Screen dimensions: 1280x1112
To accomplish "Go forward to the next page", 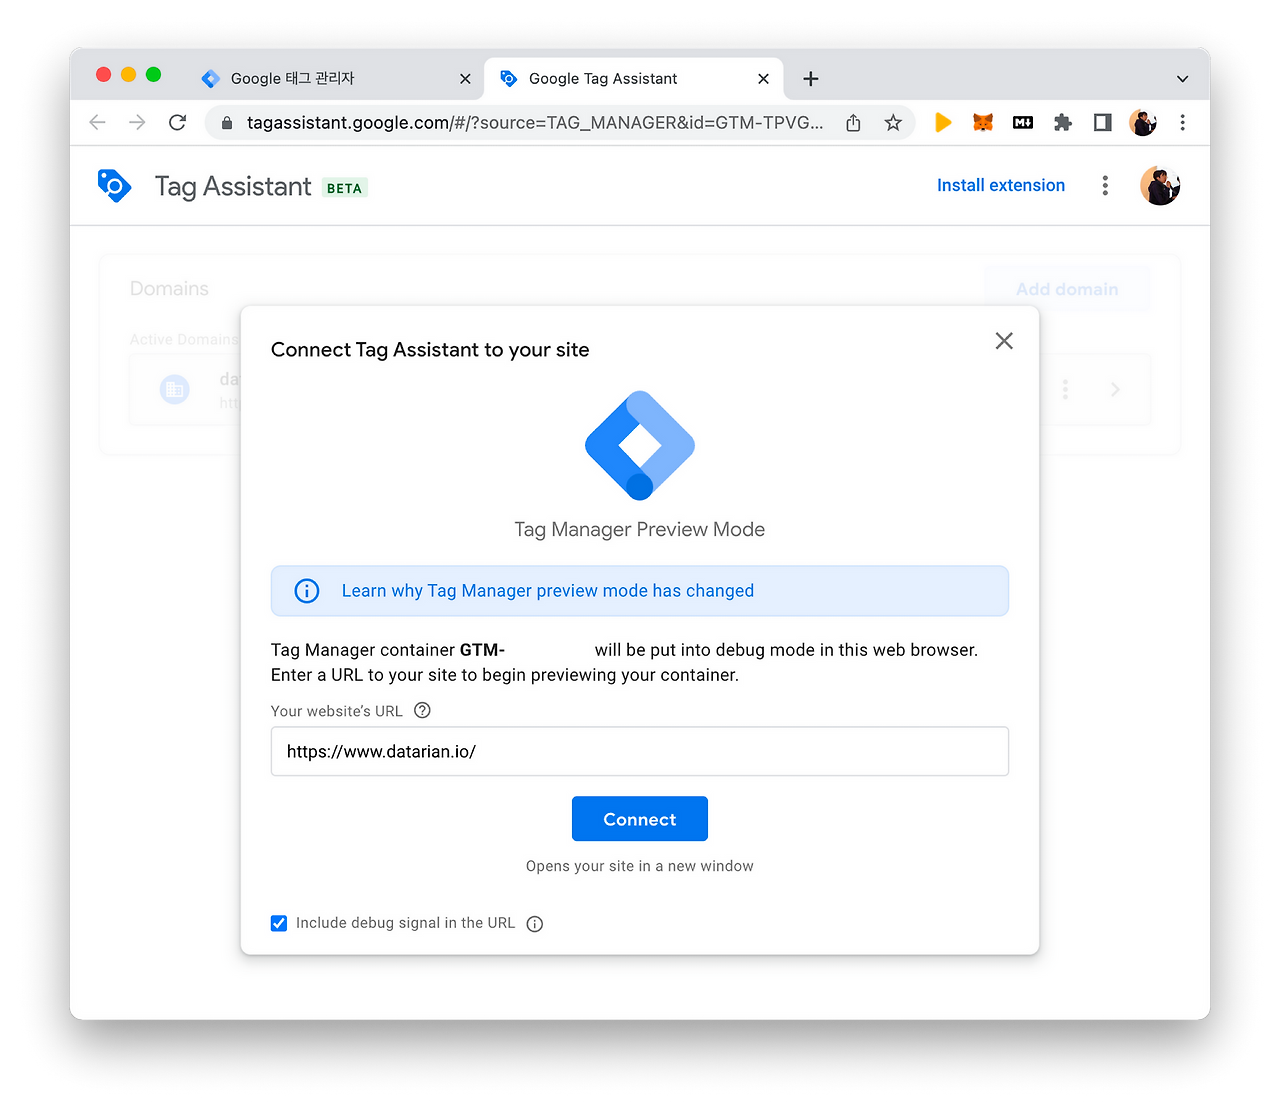I will 138,122.
